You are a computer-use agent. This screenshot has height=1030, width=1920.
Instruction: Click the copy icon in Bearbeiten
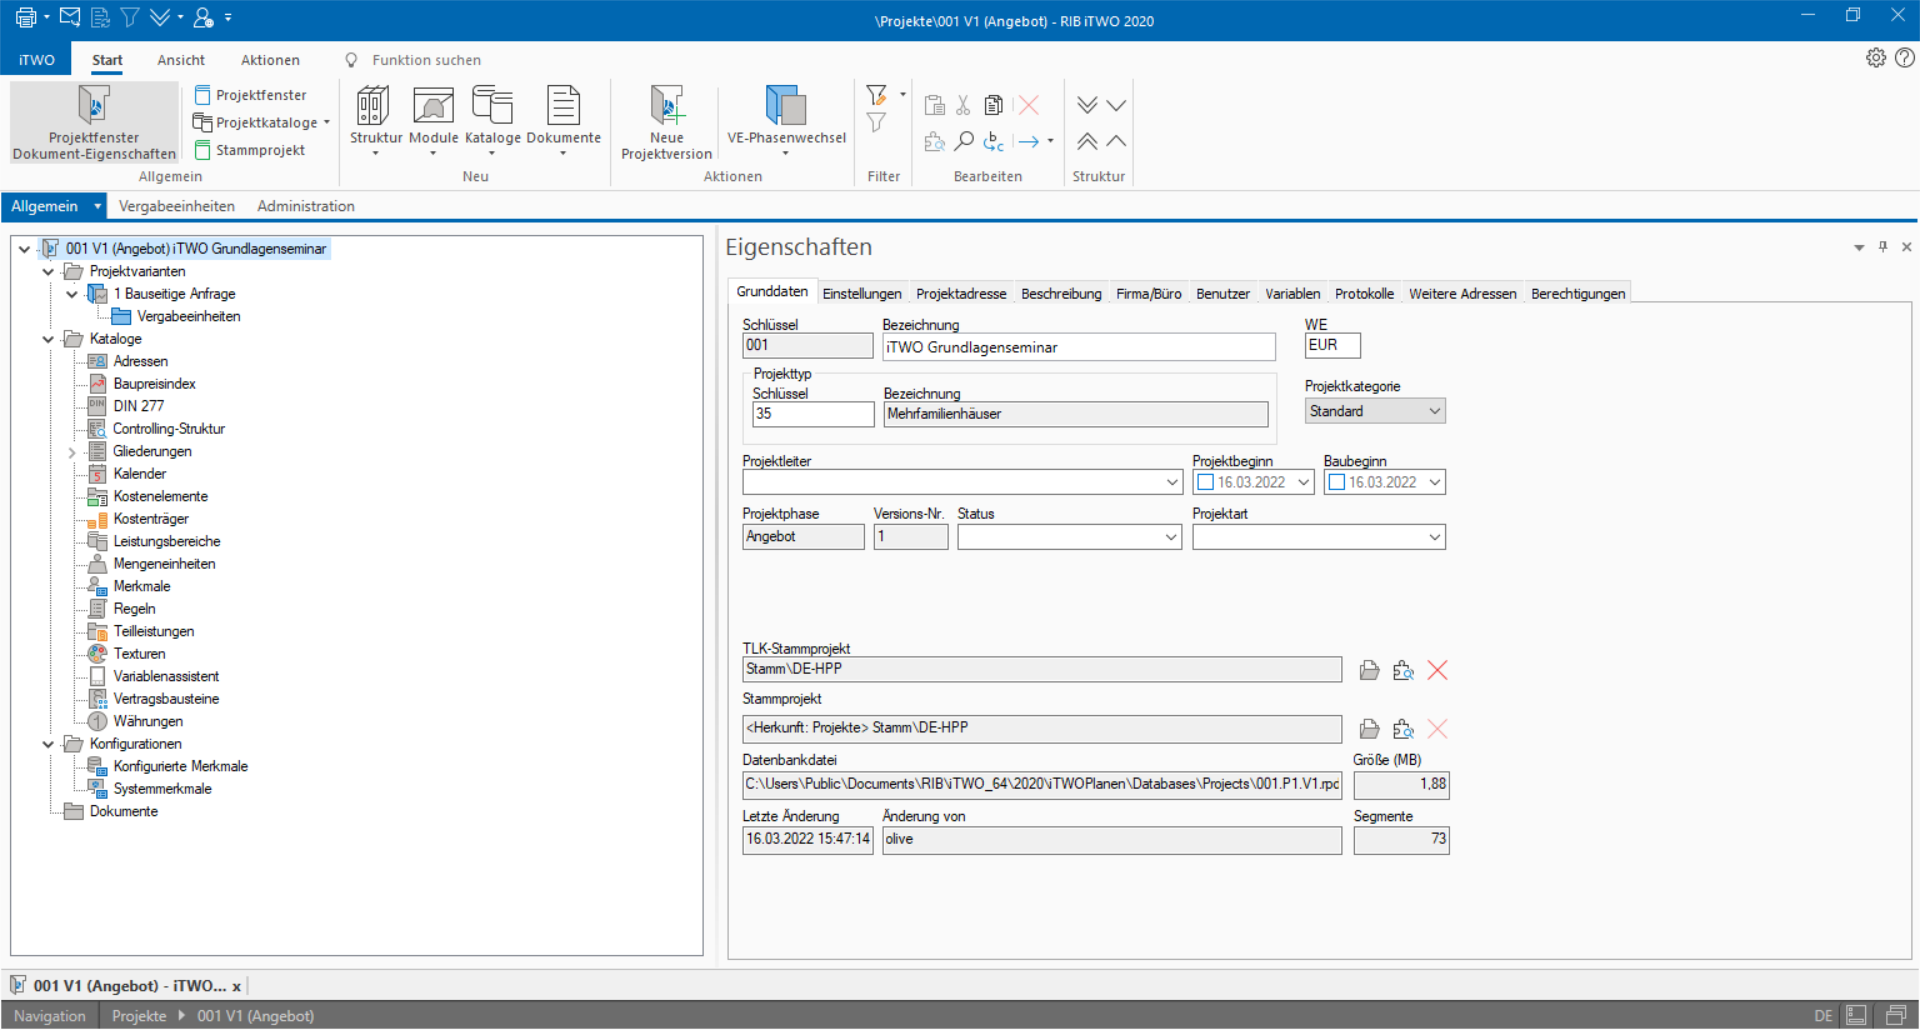pos(994,105)
